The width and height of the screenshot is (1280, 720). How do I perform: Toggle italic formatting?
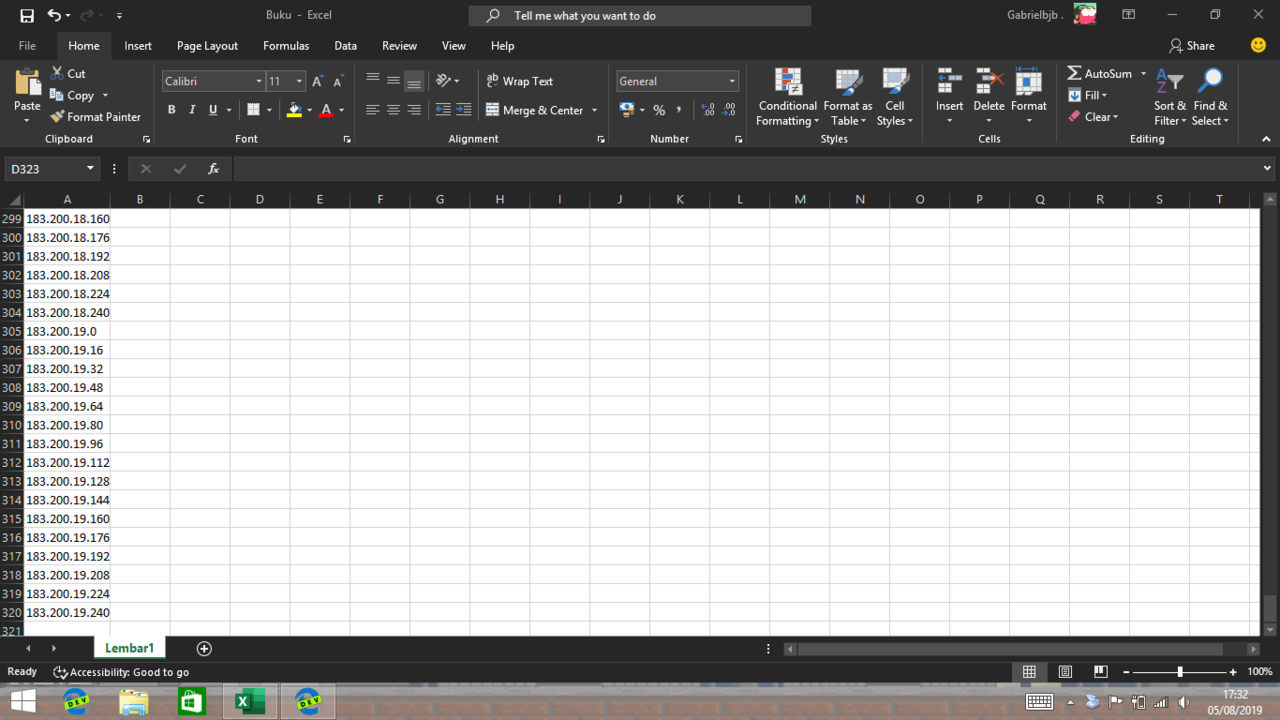[191, 110]
